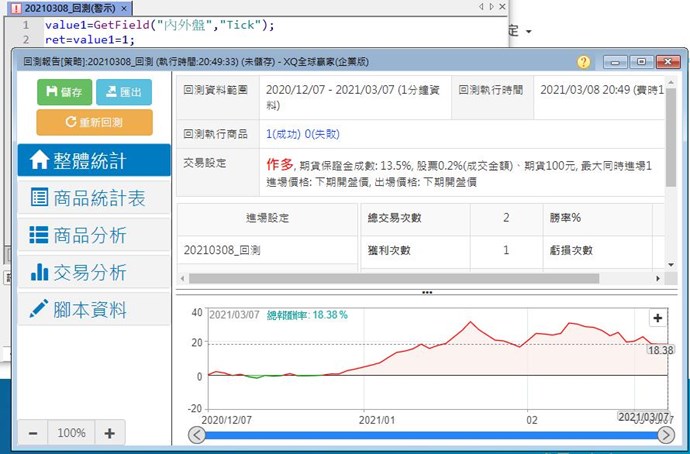The image size is (690, 454).
Task: Click the right handle of chart range slider
Action: (x=666, y=435)
